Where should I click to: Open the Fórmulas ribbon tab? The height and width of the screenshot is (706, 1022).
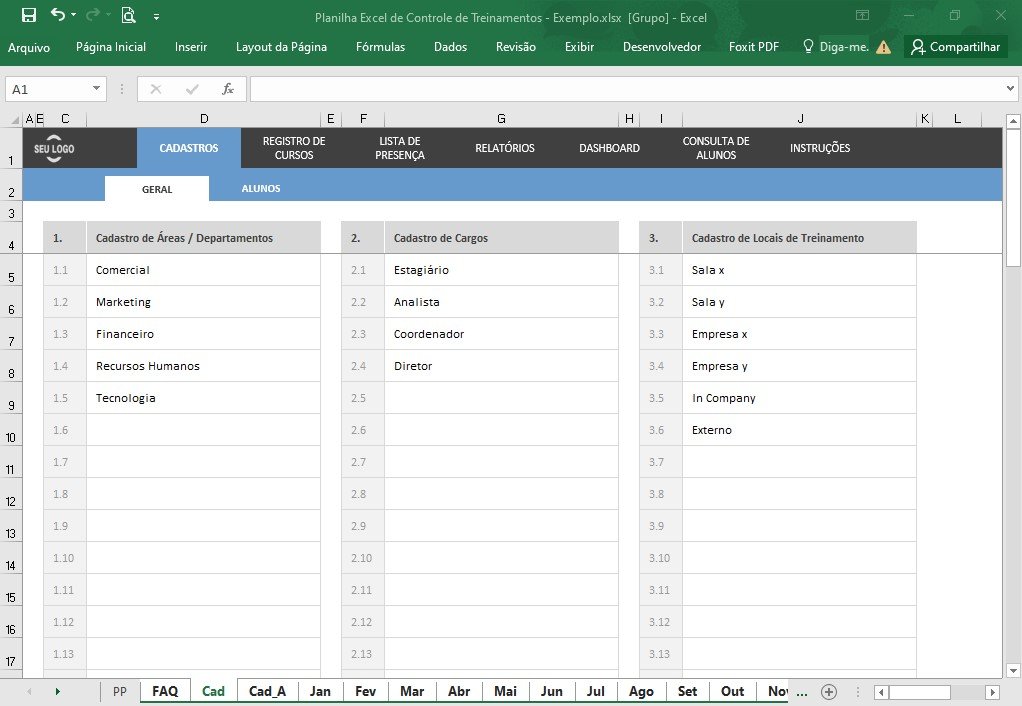pos(381,47)
